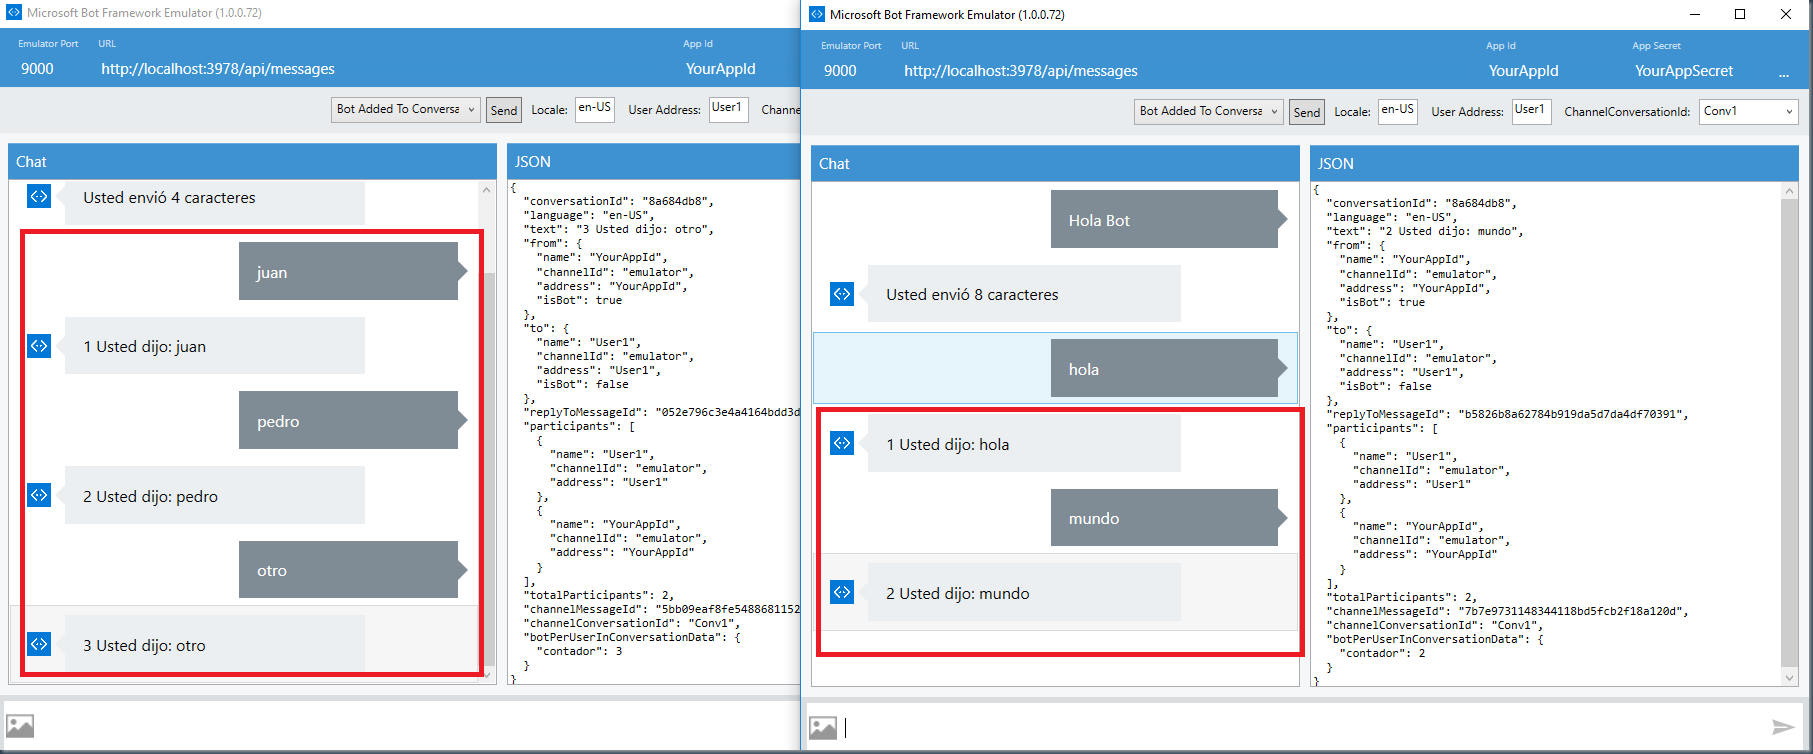This screenshot has height=754, width=1813.
Task: Edit Locale field in right window
Action: click(1398, 111)
